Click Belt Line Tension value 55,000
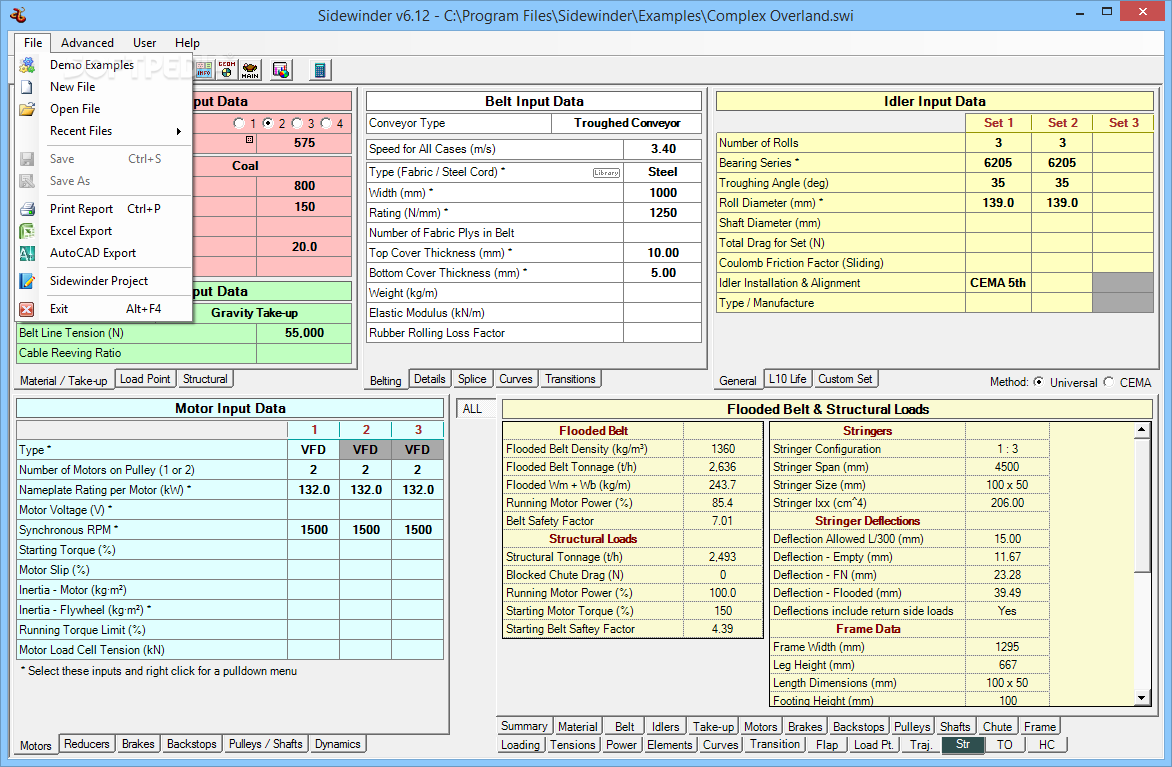Image resolution: width=1172 pixels, height=767 pixels. 304,333
